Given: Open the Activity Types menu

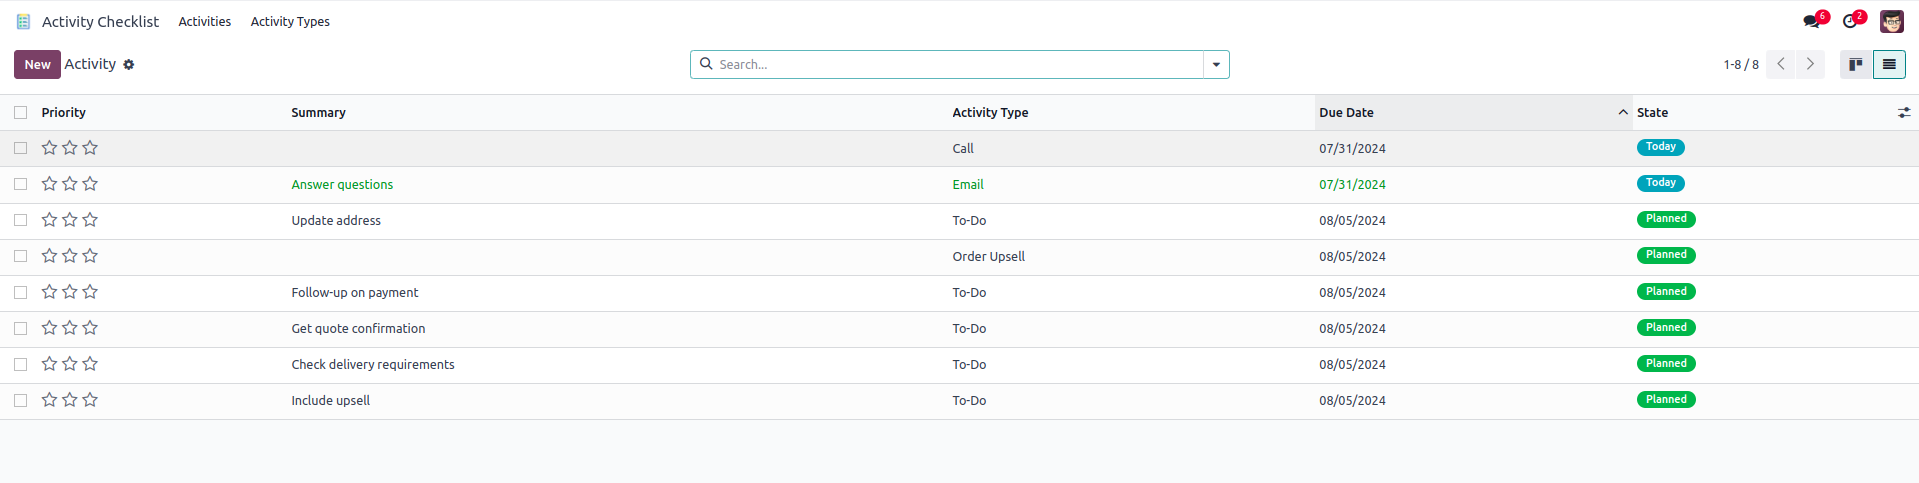Looking at the screenshot, I should click(x=290, y=21).
